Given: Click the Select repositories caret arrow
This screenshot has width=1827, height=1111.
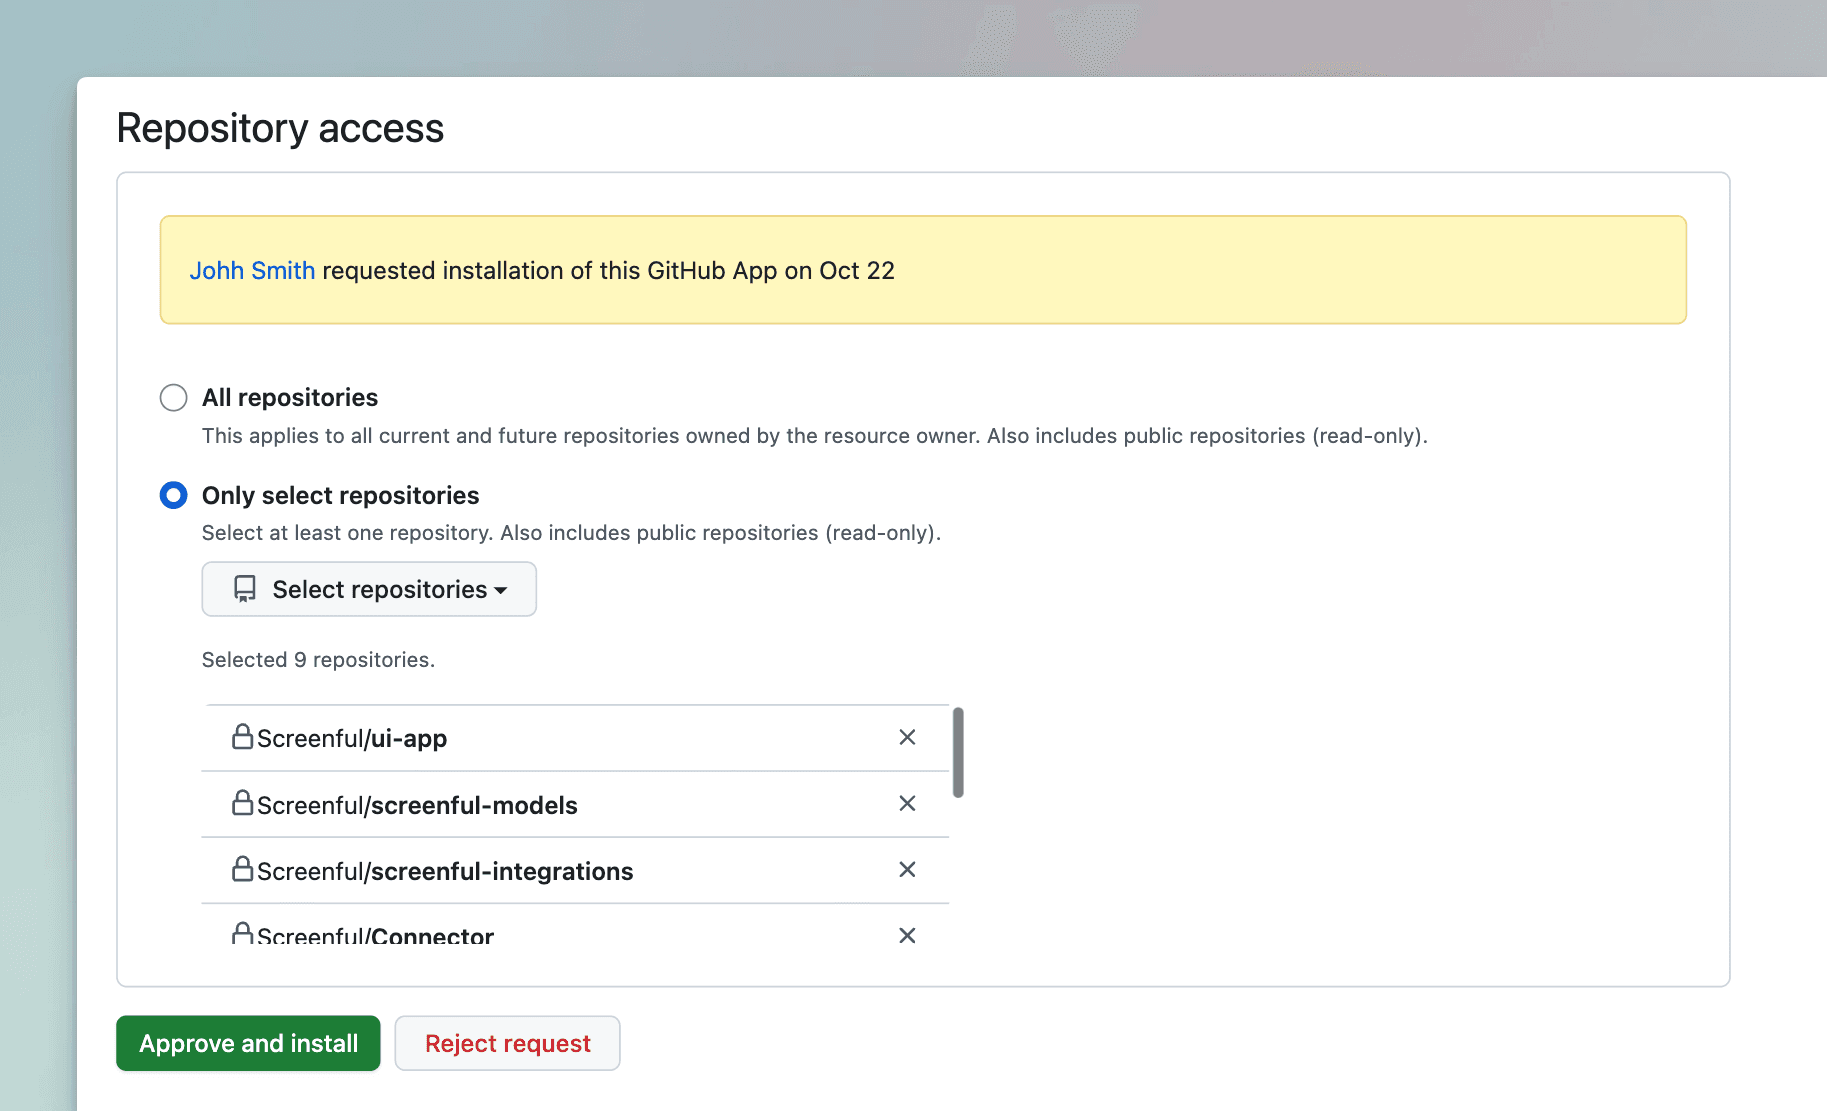Looking at the screenshot, I should [x=501, y=591].
